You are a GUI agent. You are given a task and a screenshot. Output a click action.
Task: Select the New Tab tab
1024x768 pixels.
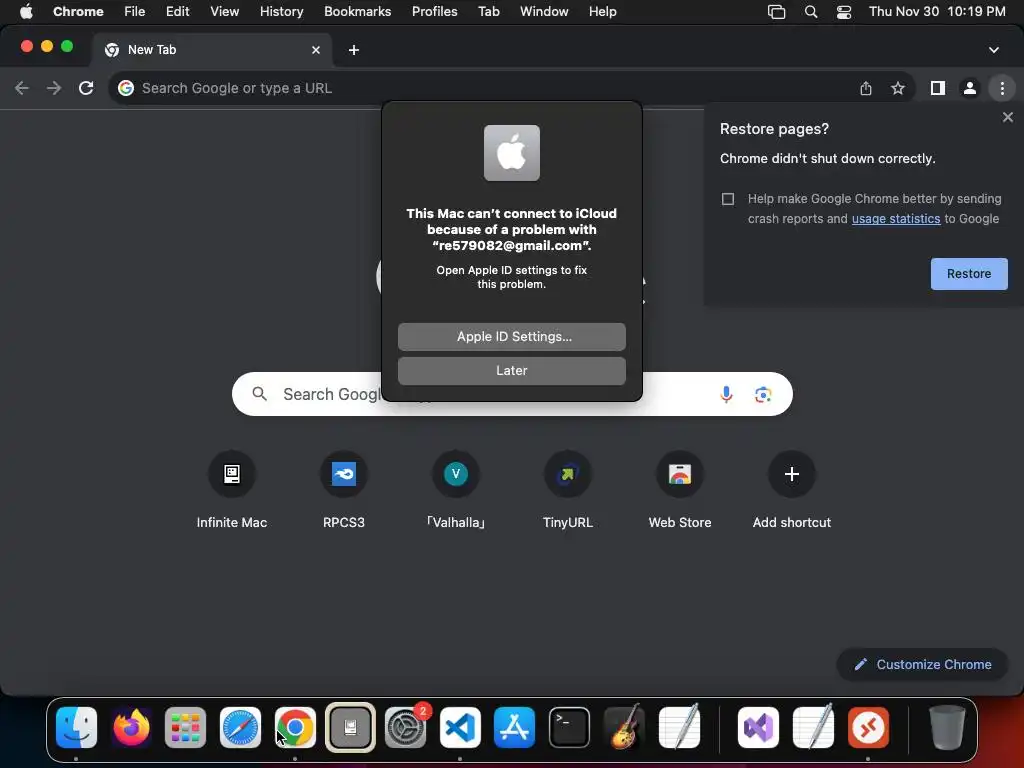click(212, 50)
